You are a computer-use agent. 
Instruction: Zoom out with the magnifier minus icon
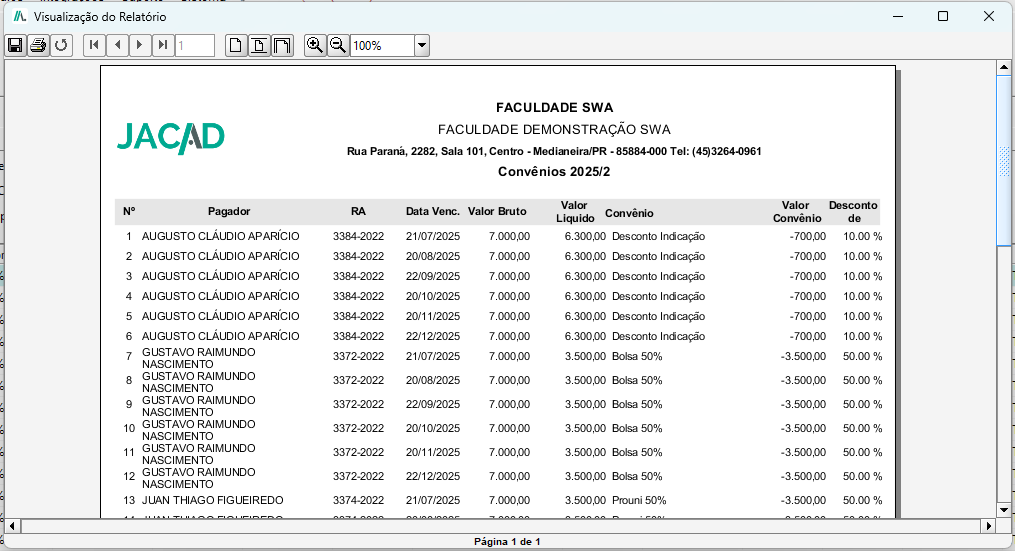(x=338, y=45)
